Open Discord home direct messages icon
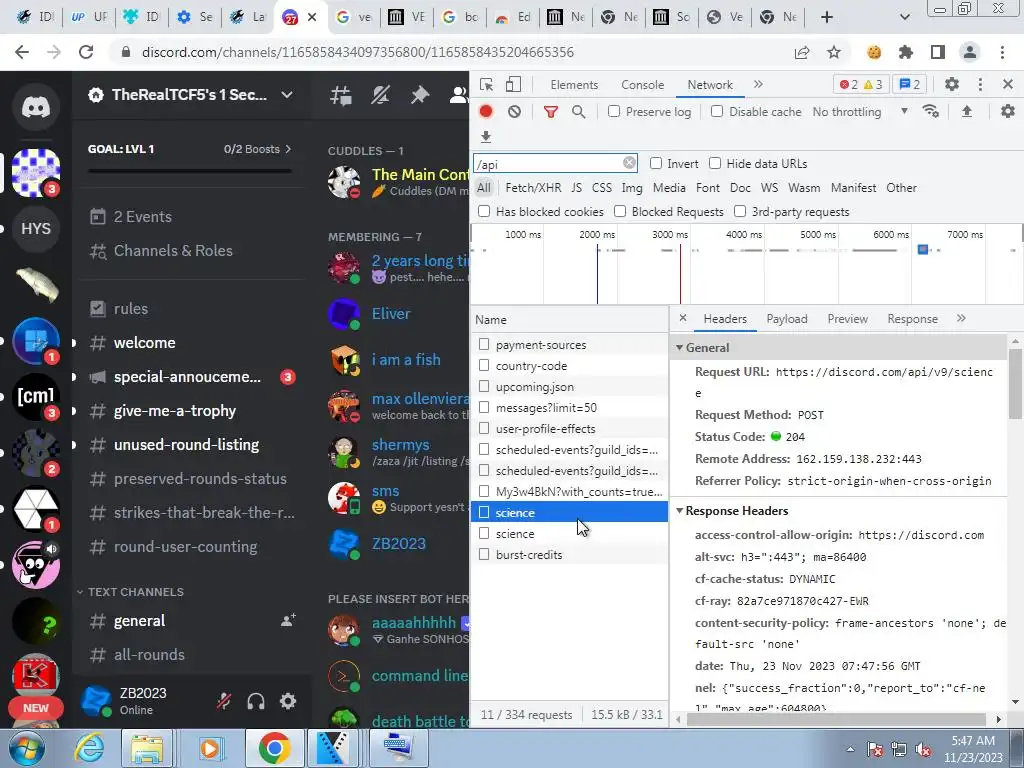 point(36,106)
